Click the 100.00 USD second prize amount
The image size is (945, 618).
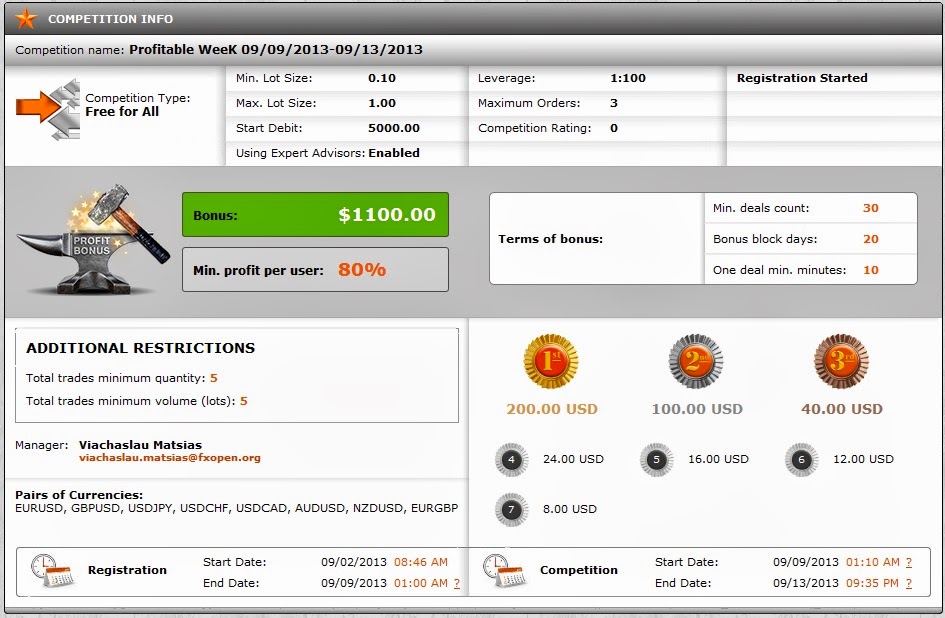point(697,409)
